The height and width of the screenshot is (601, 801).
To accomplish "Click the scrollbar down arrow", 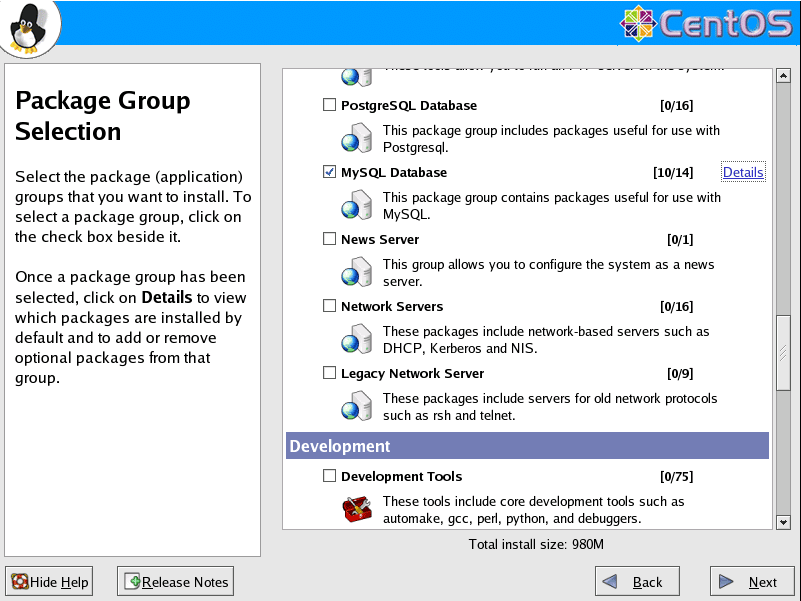I will (783, 521).
